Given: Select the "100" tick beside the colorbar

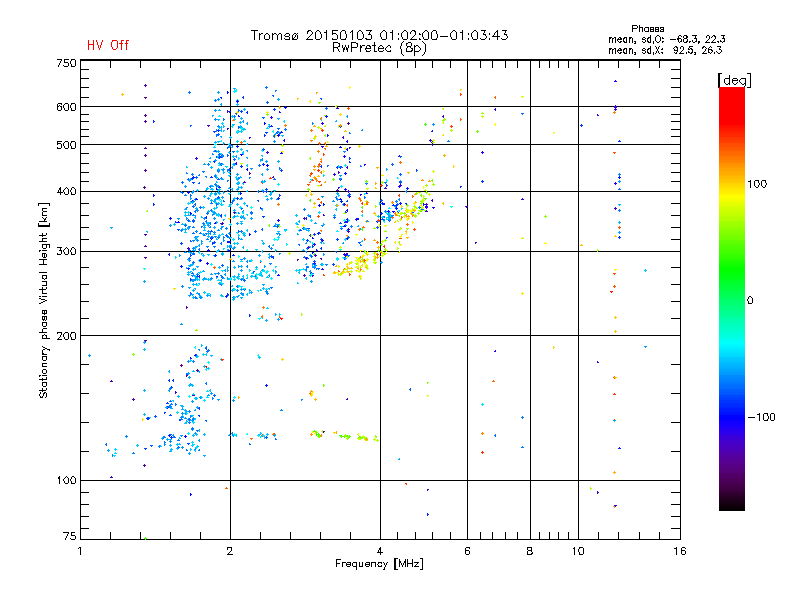Looking at the screenshot, I should click(x=757, y=184).
